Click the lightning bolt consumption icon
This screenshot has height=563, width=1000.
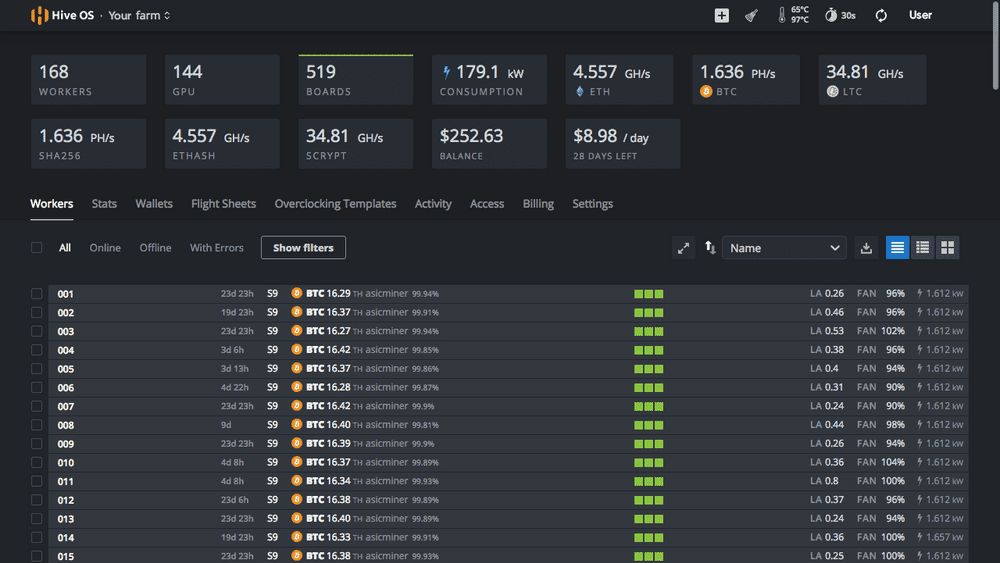pyautogui.click(x=446, y=73)
